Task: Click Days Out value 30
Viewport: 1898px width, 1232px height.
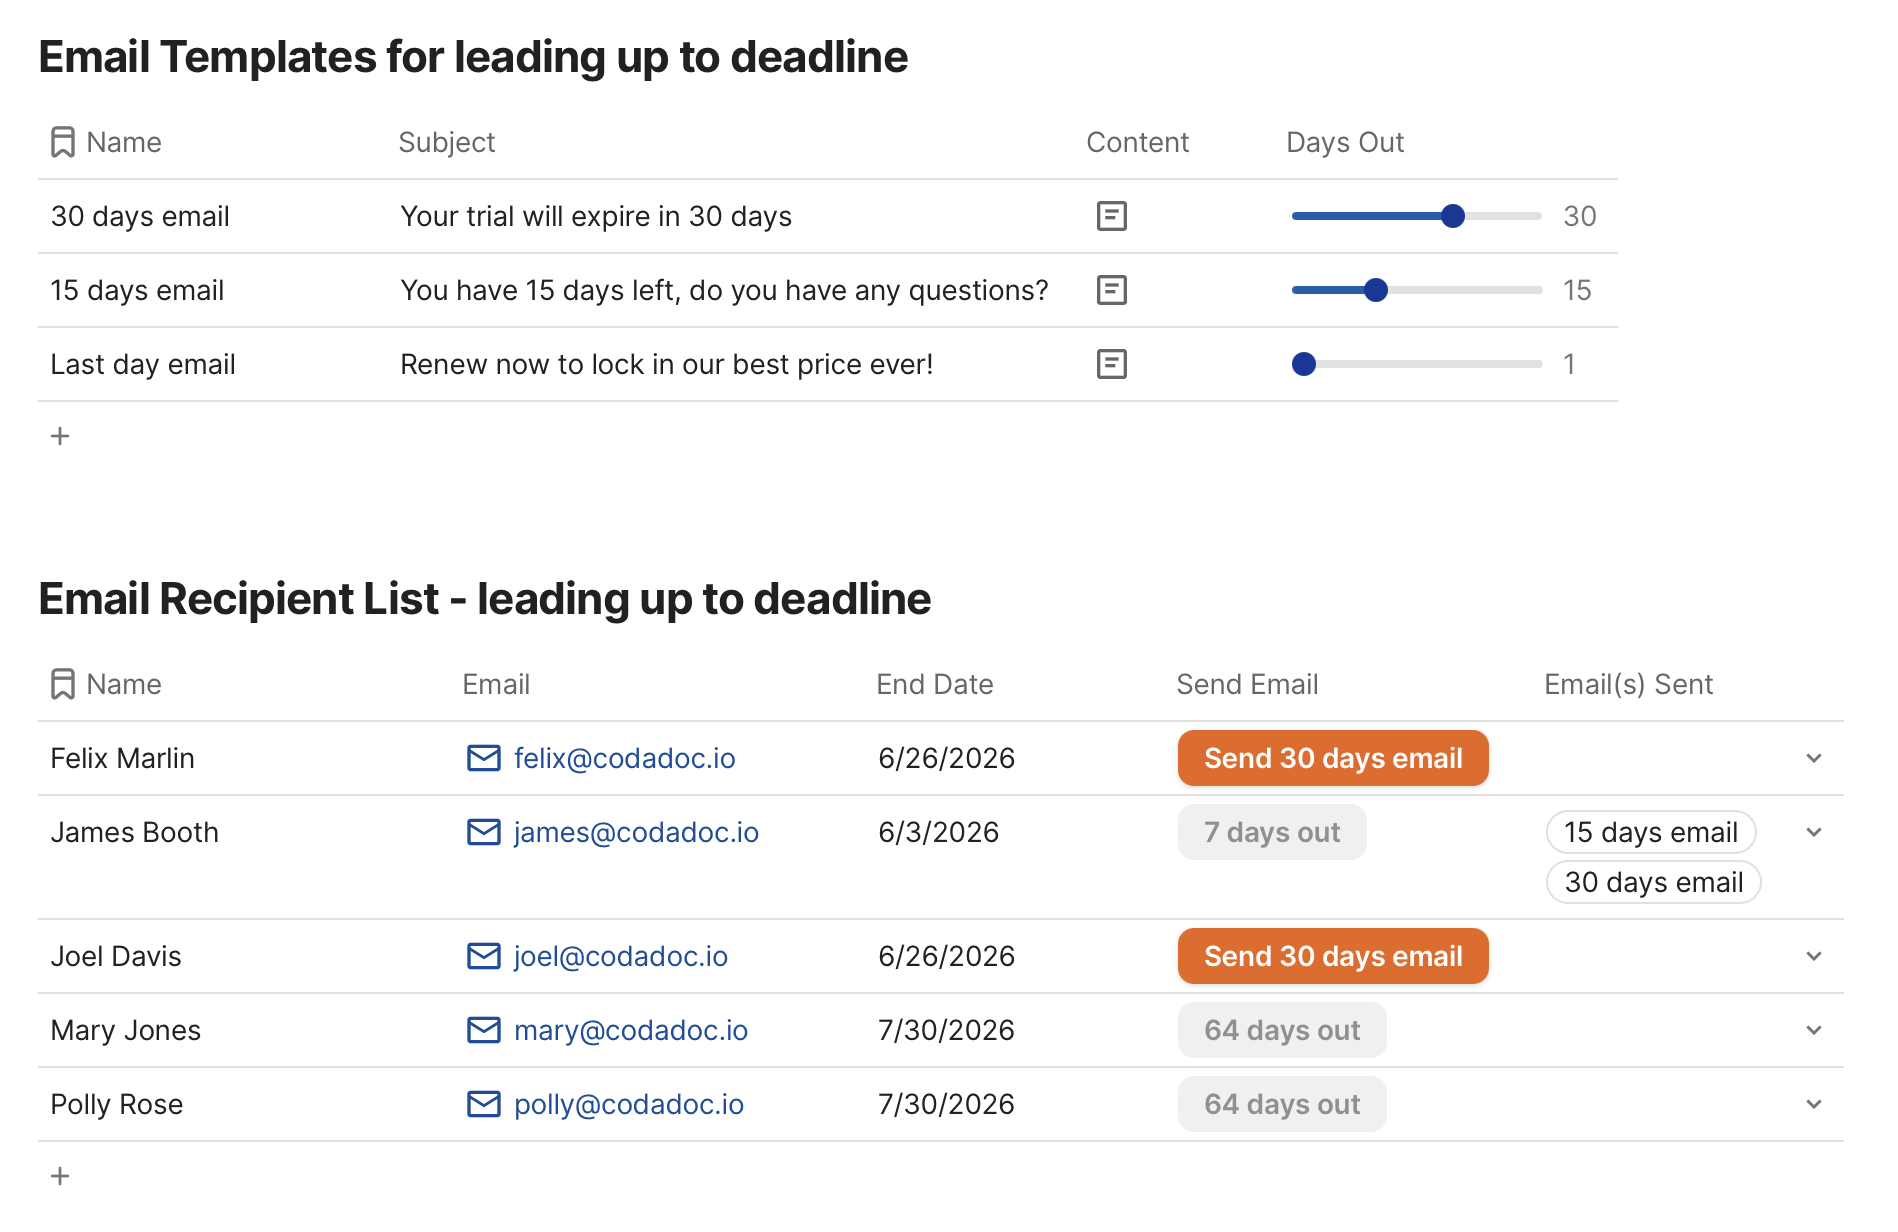Action: [x=1580, y=216]
